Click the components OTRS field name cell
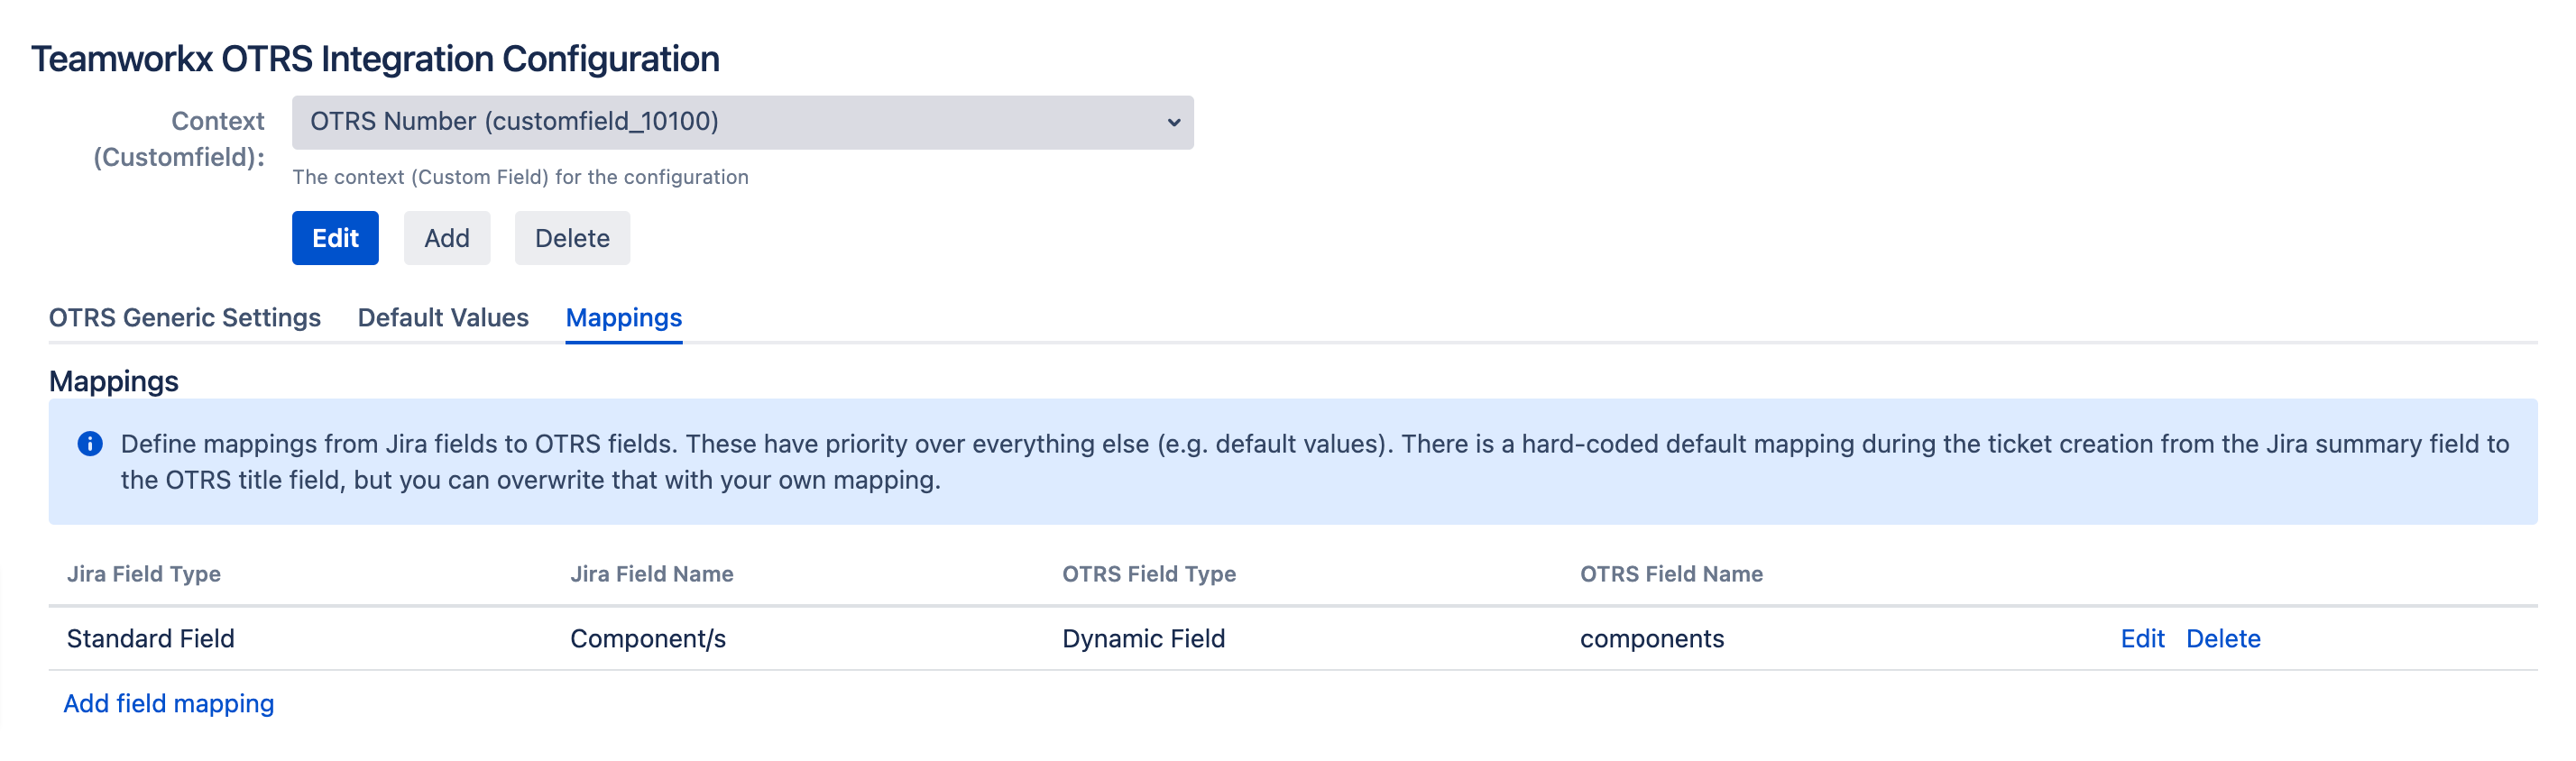Screen dimensions: 2576x761 pyautogui.click(x=1651, y=639)
